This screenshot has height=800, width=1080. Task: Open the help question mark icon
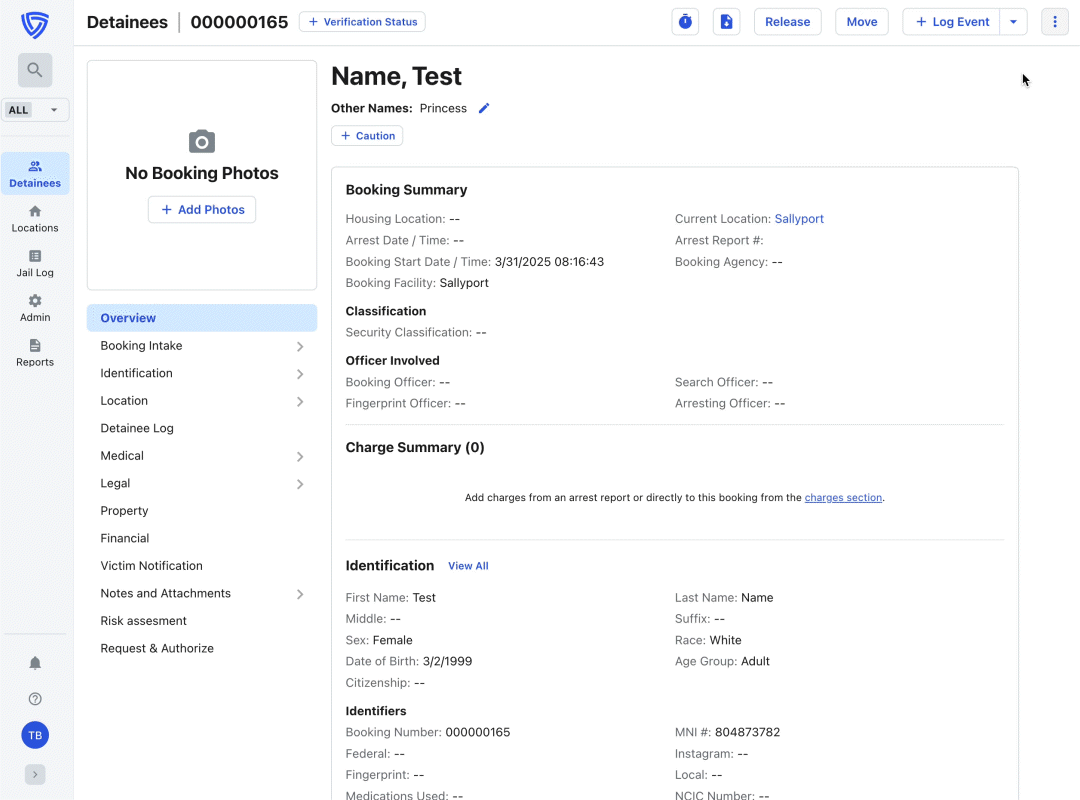click(x=35, y=699)
